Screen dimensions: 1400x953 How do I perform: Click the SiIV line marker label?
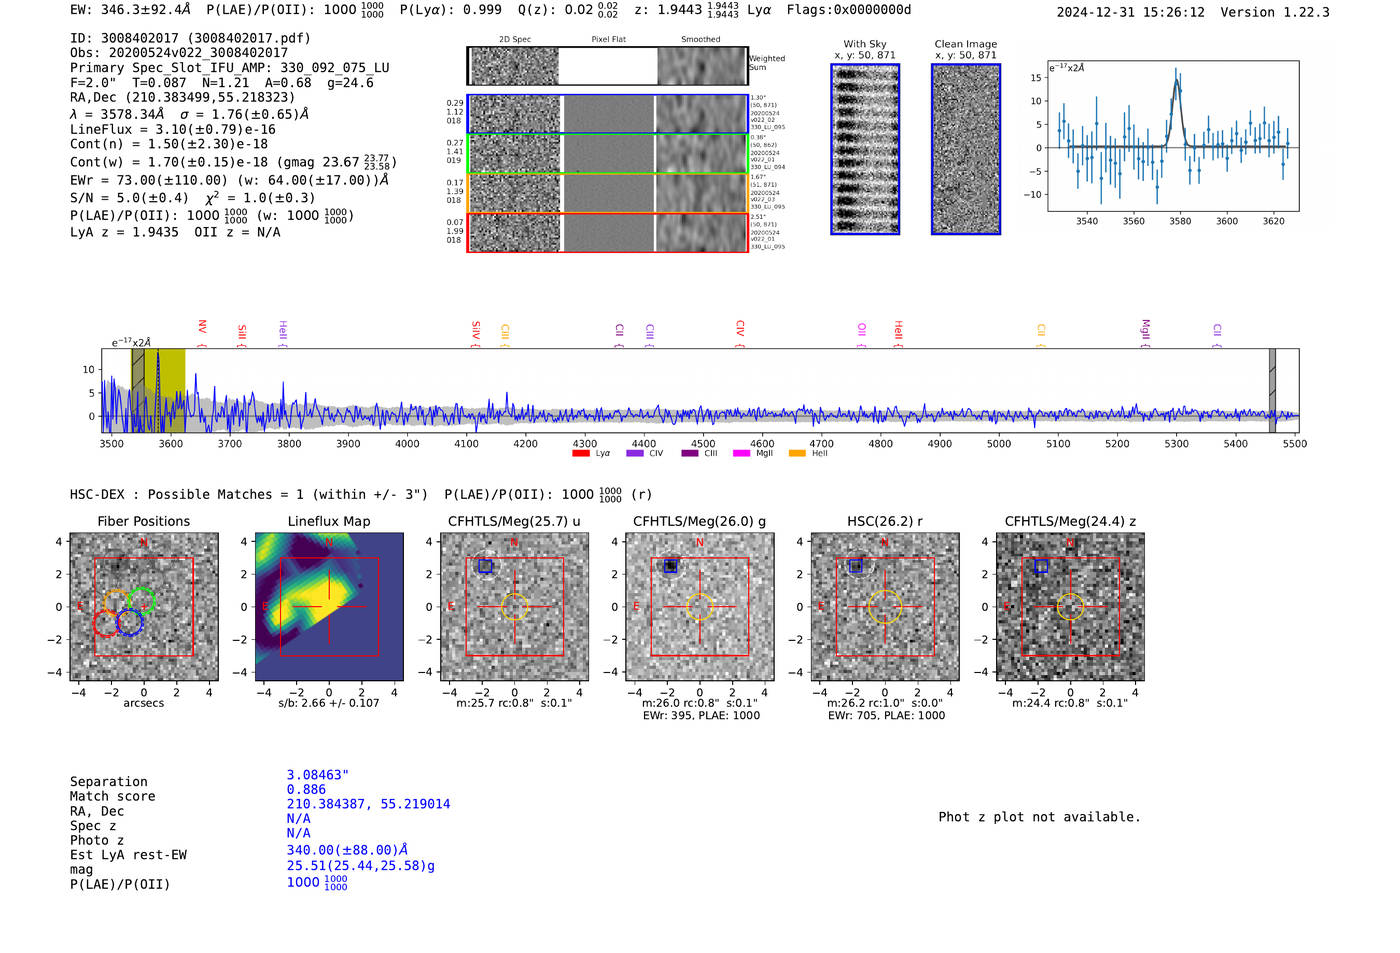pyautogui.click(x=476, y=329)
